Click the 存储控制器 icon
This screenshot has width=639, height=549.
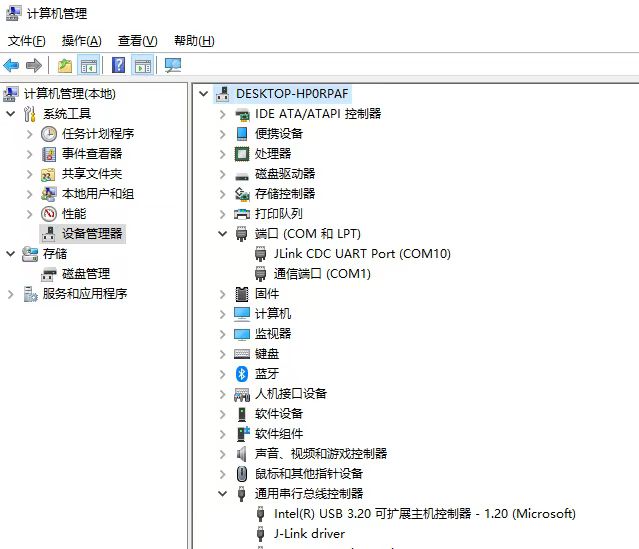coord(242,194)
